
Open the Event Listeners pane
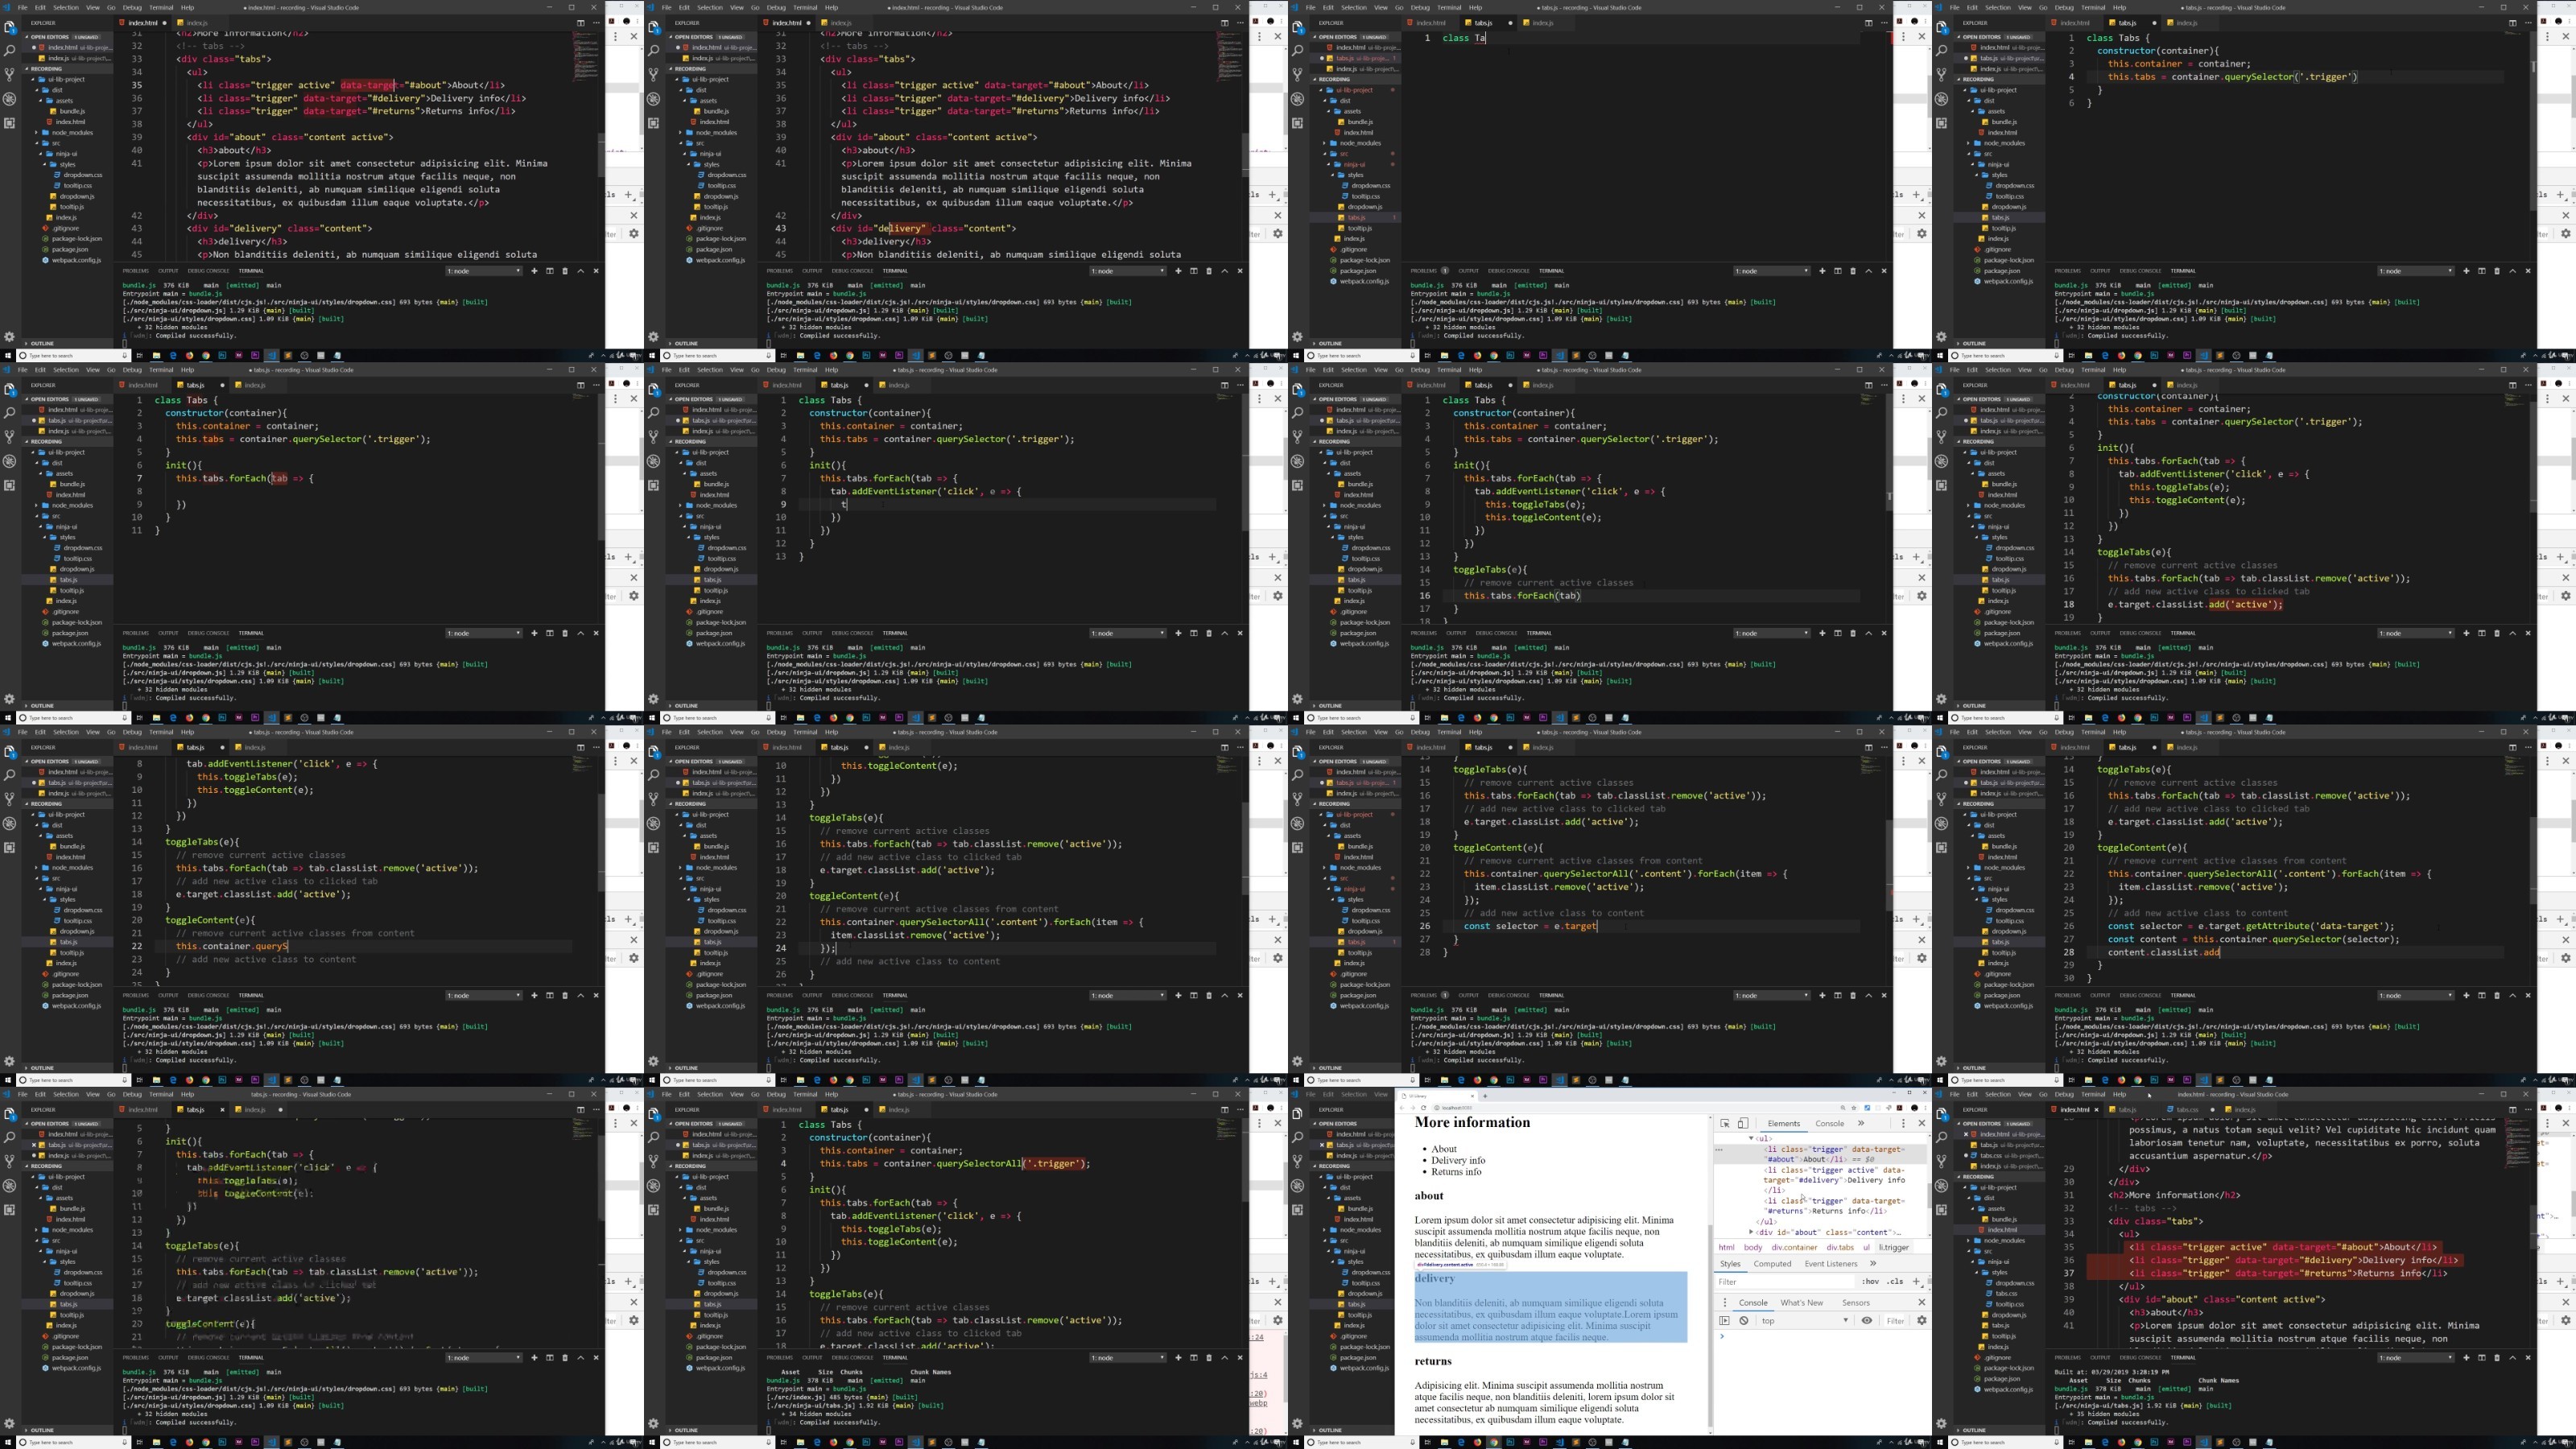tap(1831, 1263)
